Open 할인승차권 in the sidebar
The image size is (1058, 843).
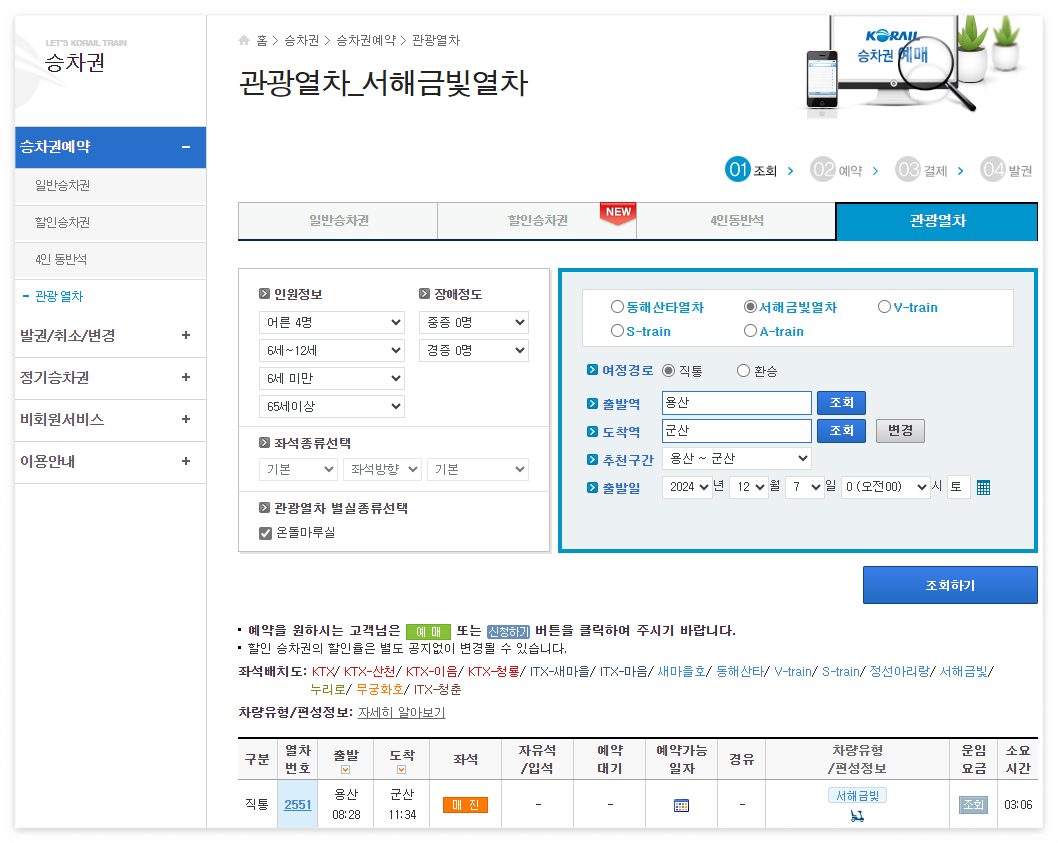click(63, 222)
